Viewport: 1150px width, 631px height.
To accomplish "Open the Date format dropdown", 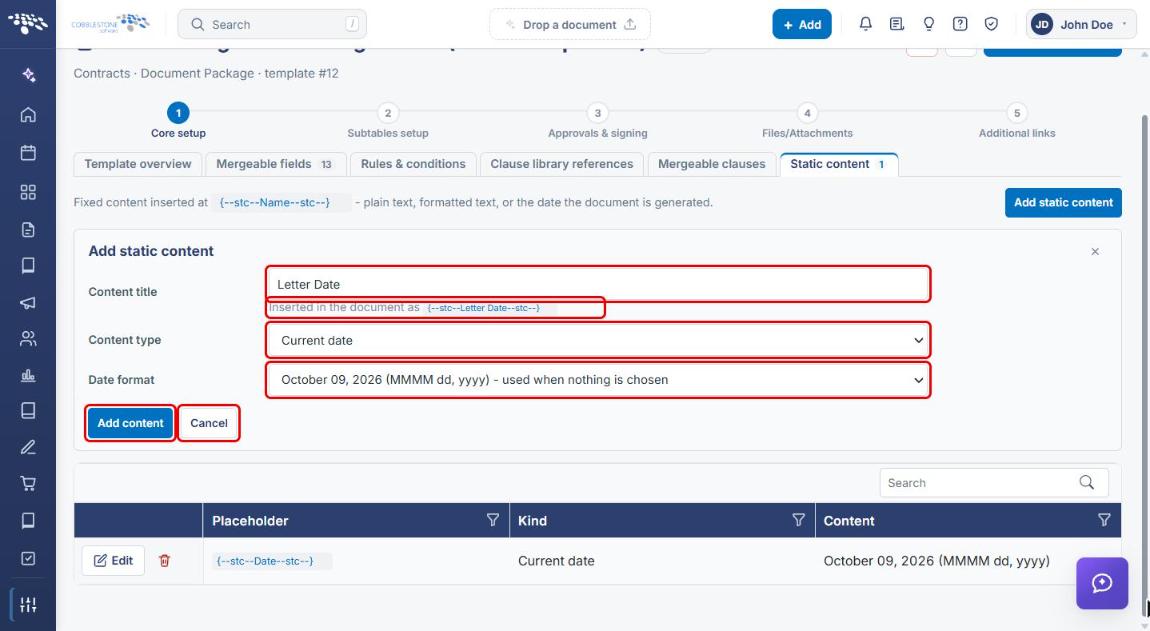I will (598, 380).
